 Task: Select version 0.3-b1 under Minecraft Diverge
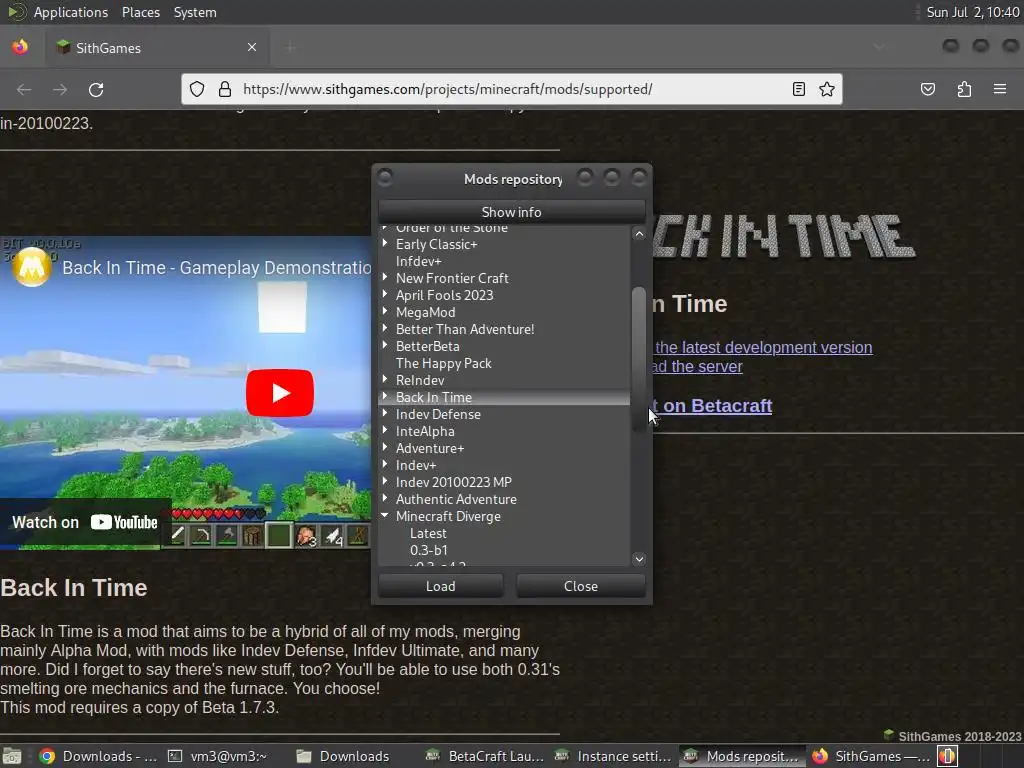pyautogui.click(x=429, y=550)
